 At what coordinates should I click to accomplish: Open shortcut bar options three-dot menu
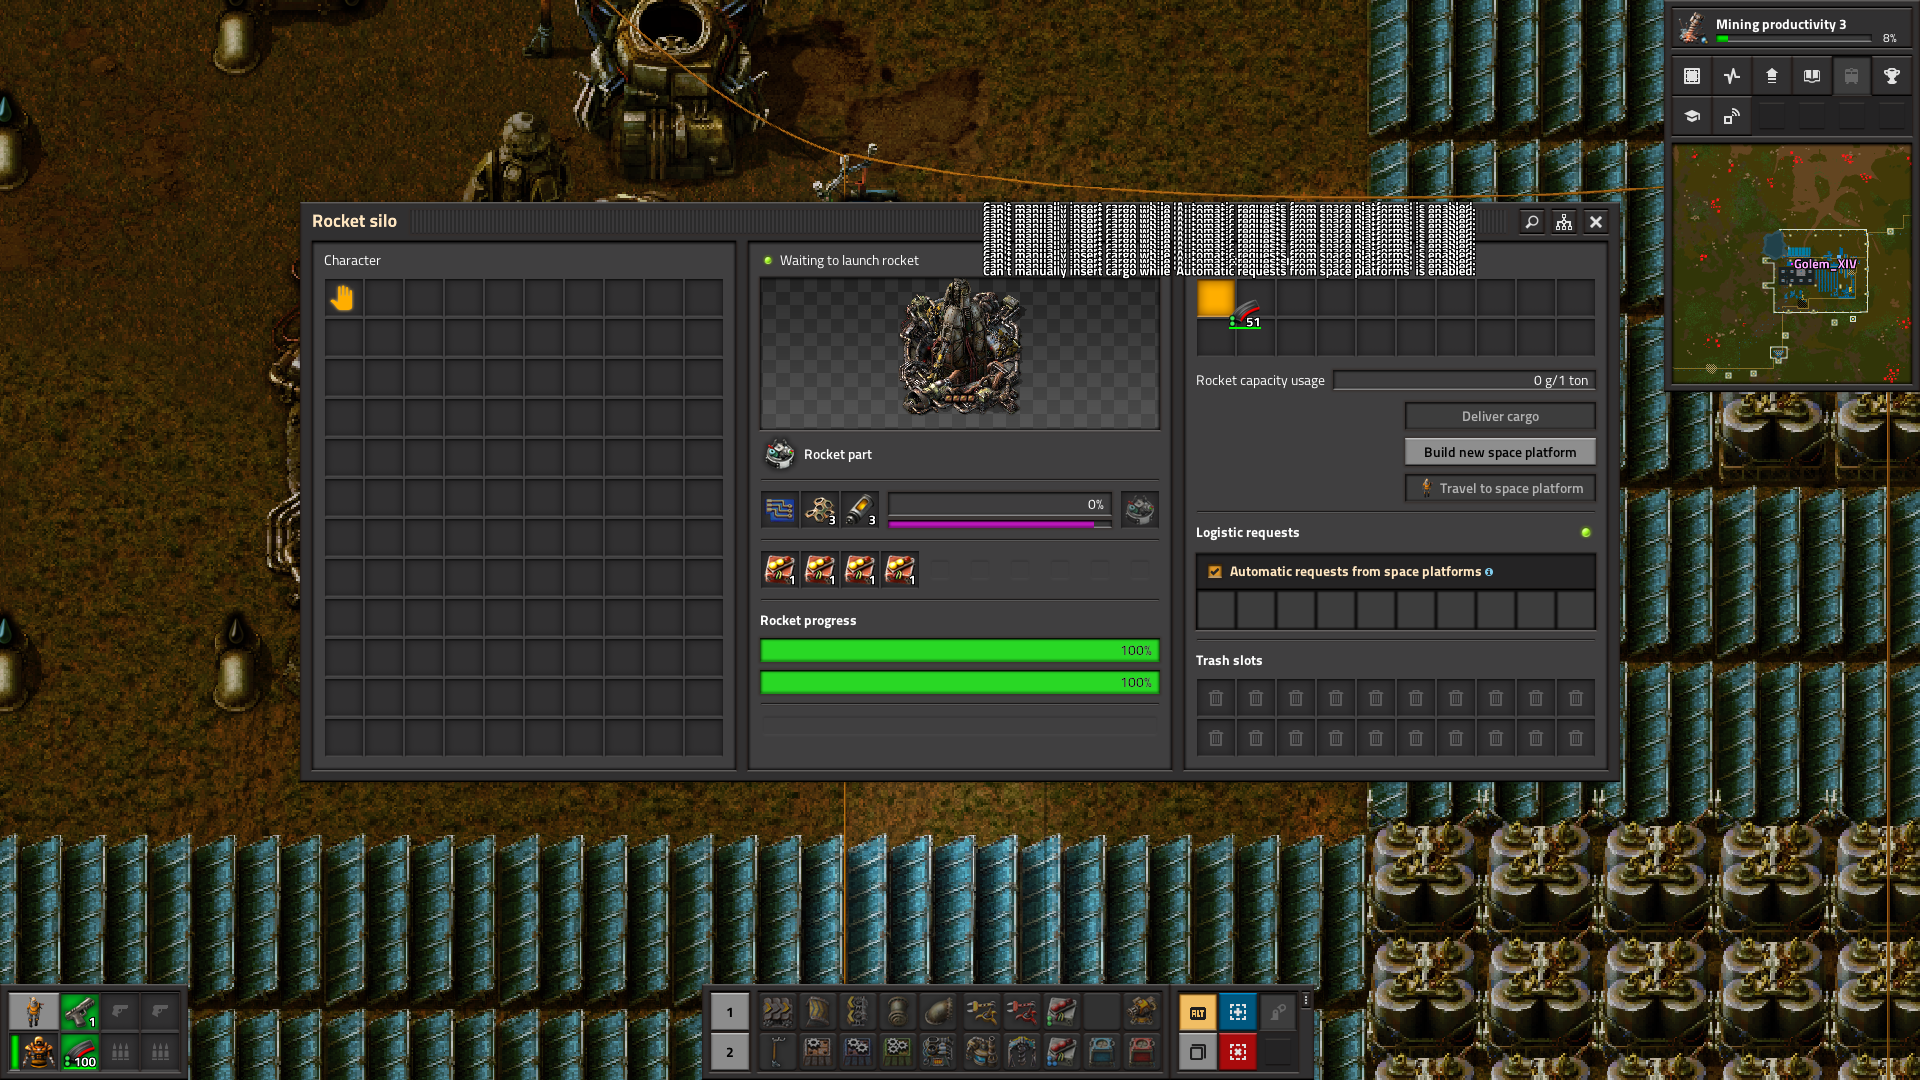coord(1306,1000)
